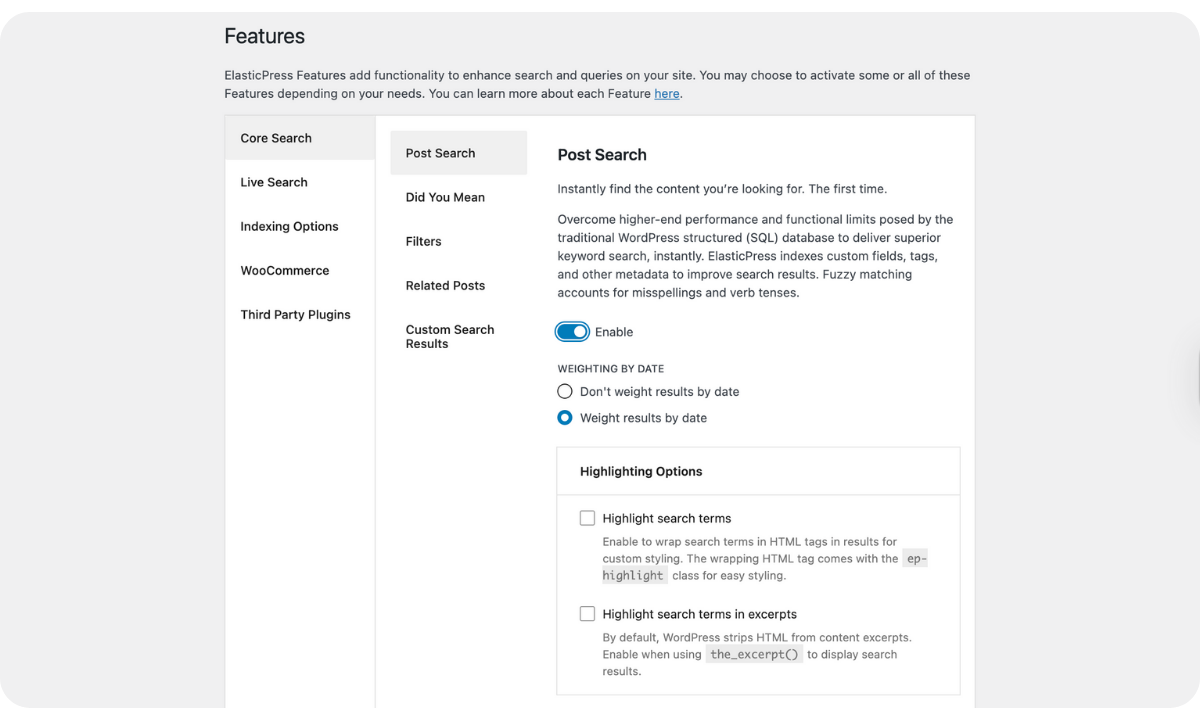Click the "here" learn more link
1200x720 pixels.
point(666,94)
